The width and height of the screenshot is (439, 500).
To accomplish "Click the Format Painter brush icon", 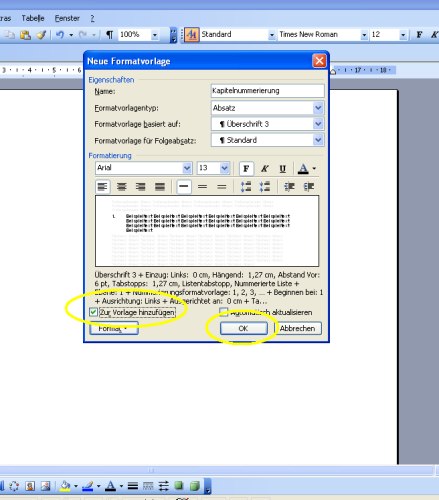I will click(41, 34).
